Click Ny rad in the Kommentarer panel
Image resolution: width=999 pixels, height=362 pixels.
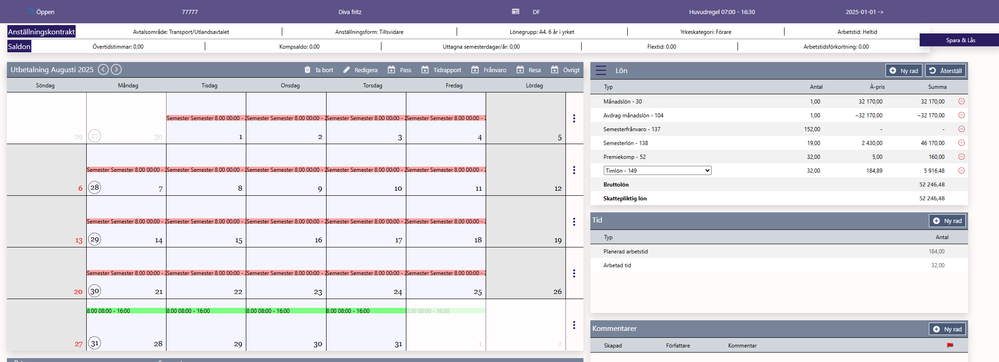point(947,329)
